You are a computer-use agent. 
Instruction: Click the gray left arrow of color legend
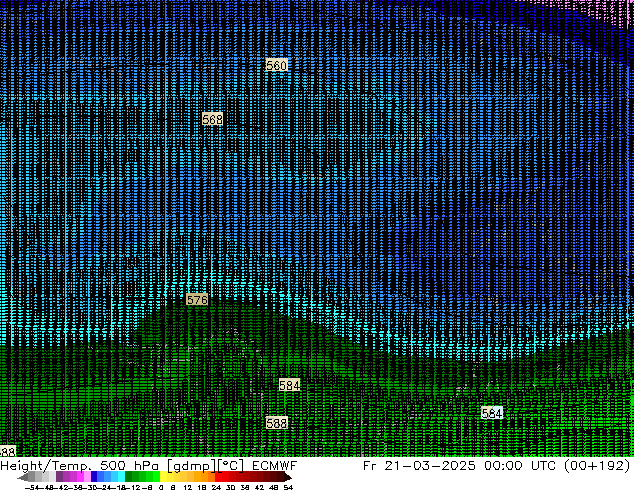tap(22, 478)
